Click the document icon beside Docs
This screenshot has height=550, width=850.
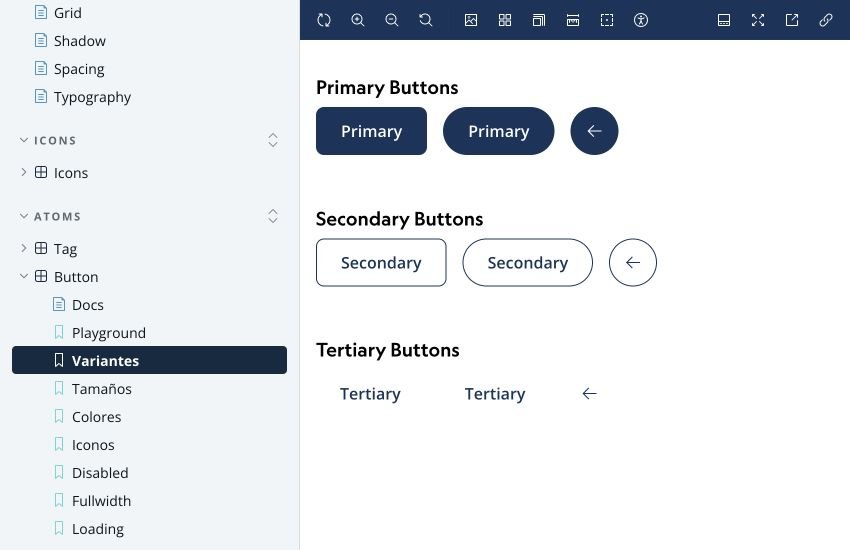click(x=59, y=305)
